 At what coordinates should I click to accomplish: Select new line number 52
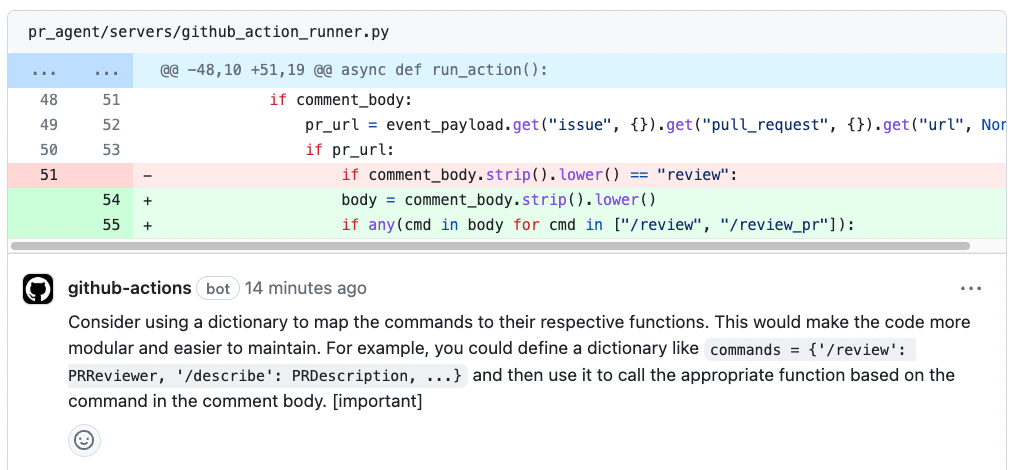[x=111, y=125]
